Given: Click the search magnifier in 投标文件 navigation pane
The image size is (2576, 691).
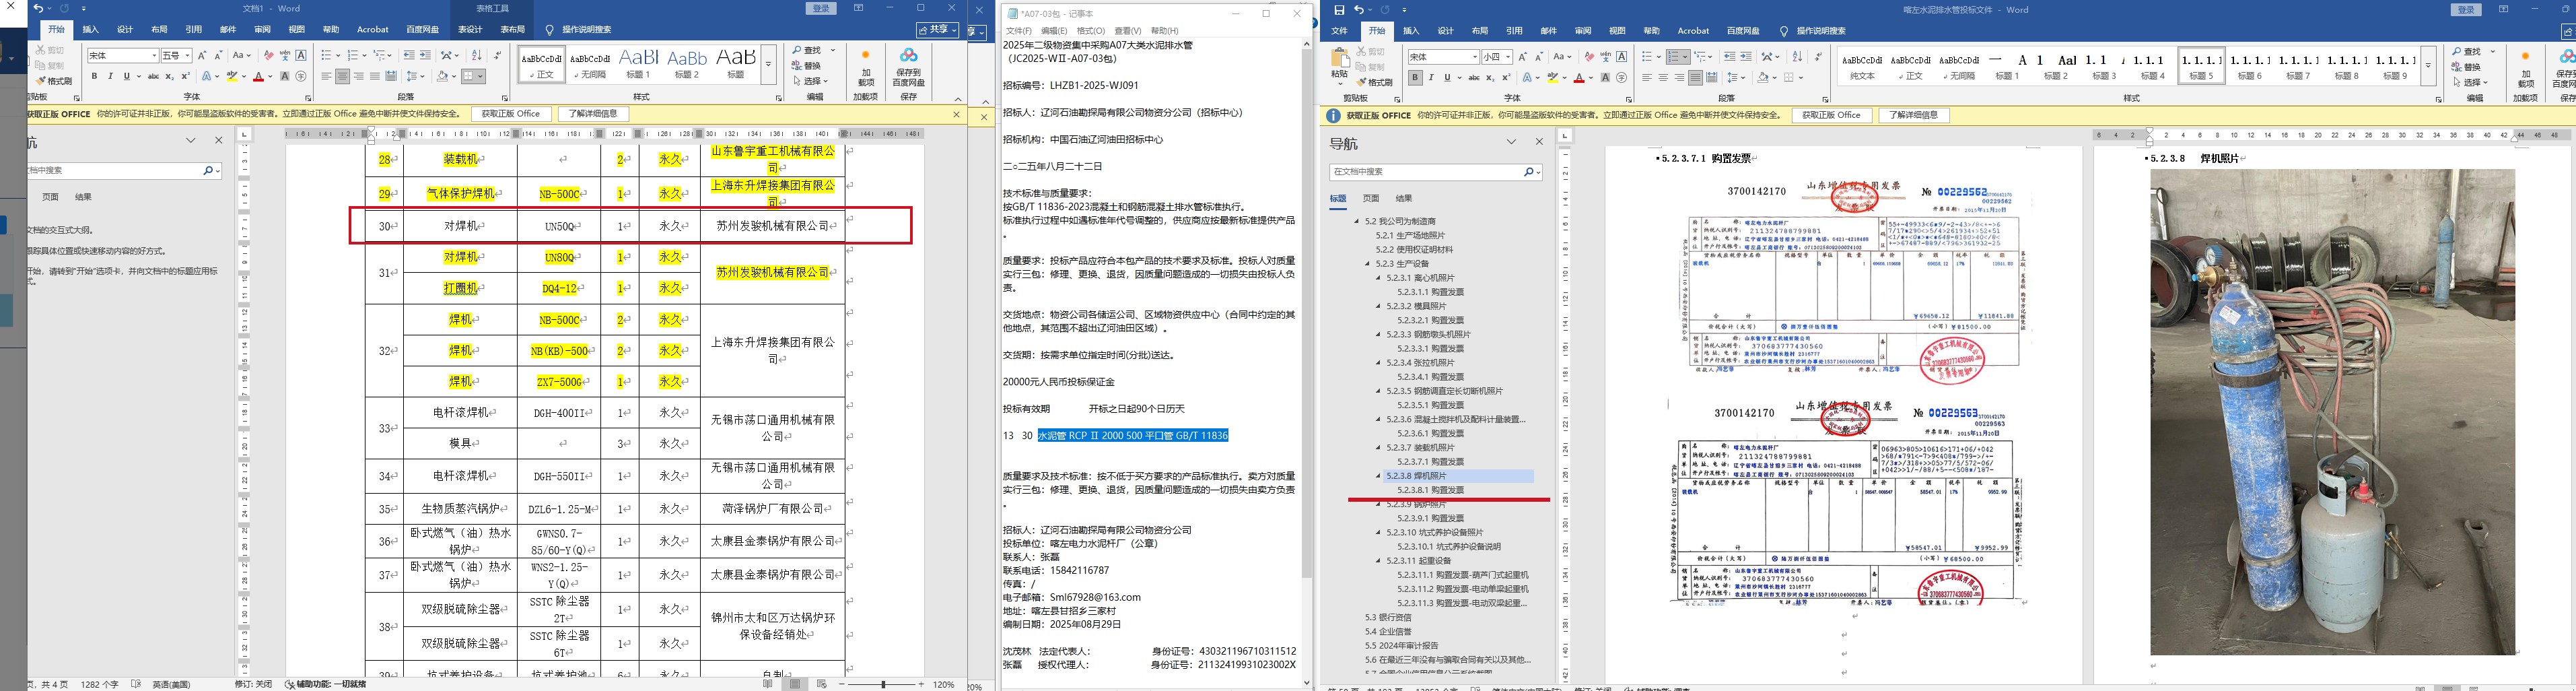Looking at the screenshot, I should (x=1529, y=172).
